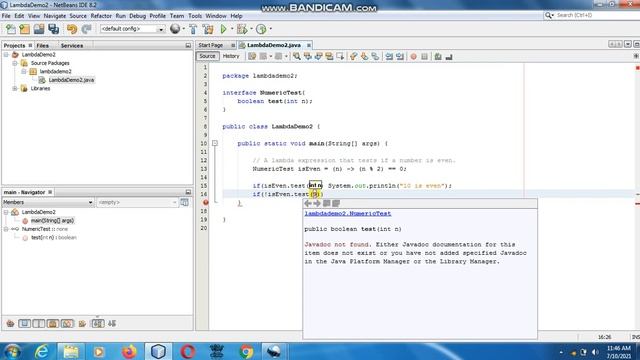Run the project with green play icon
Viewport: 640px width, 360px height.
point(223,29)
